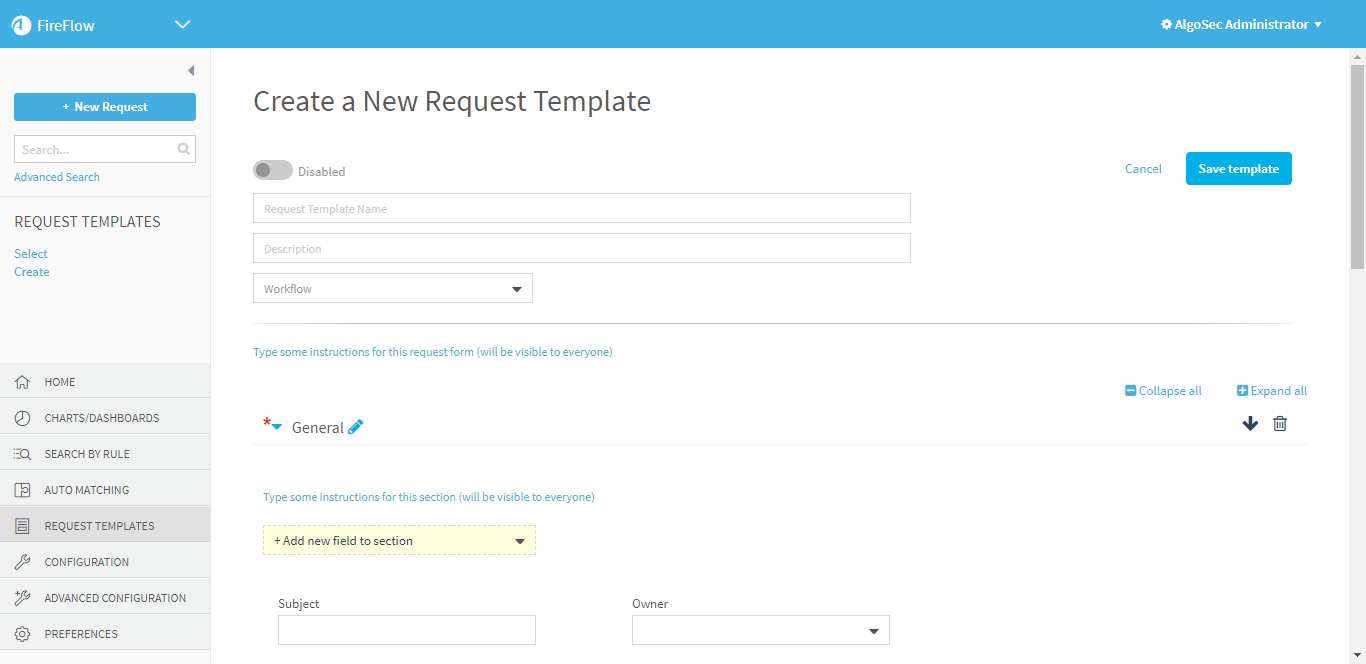
Task: Open the Owner dropdown list
Action: pyautogui.click(x=760, y=631)
